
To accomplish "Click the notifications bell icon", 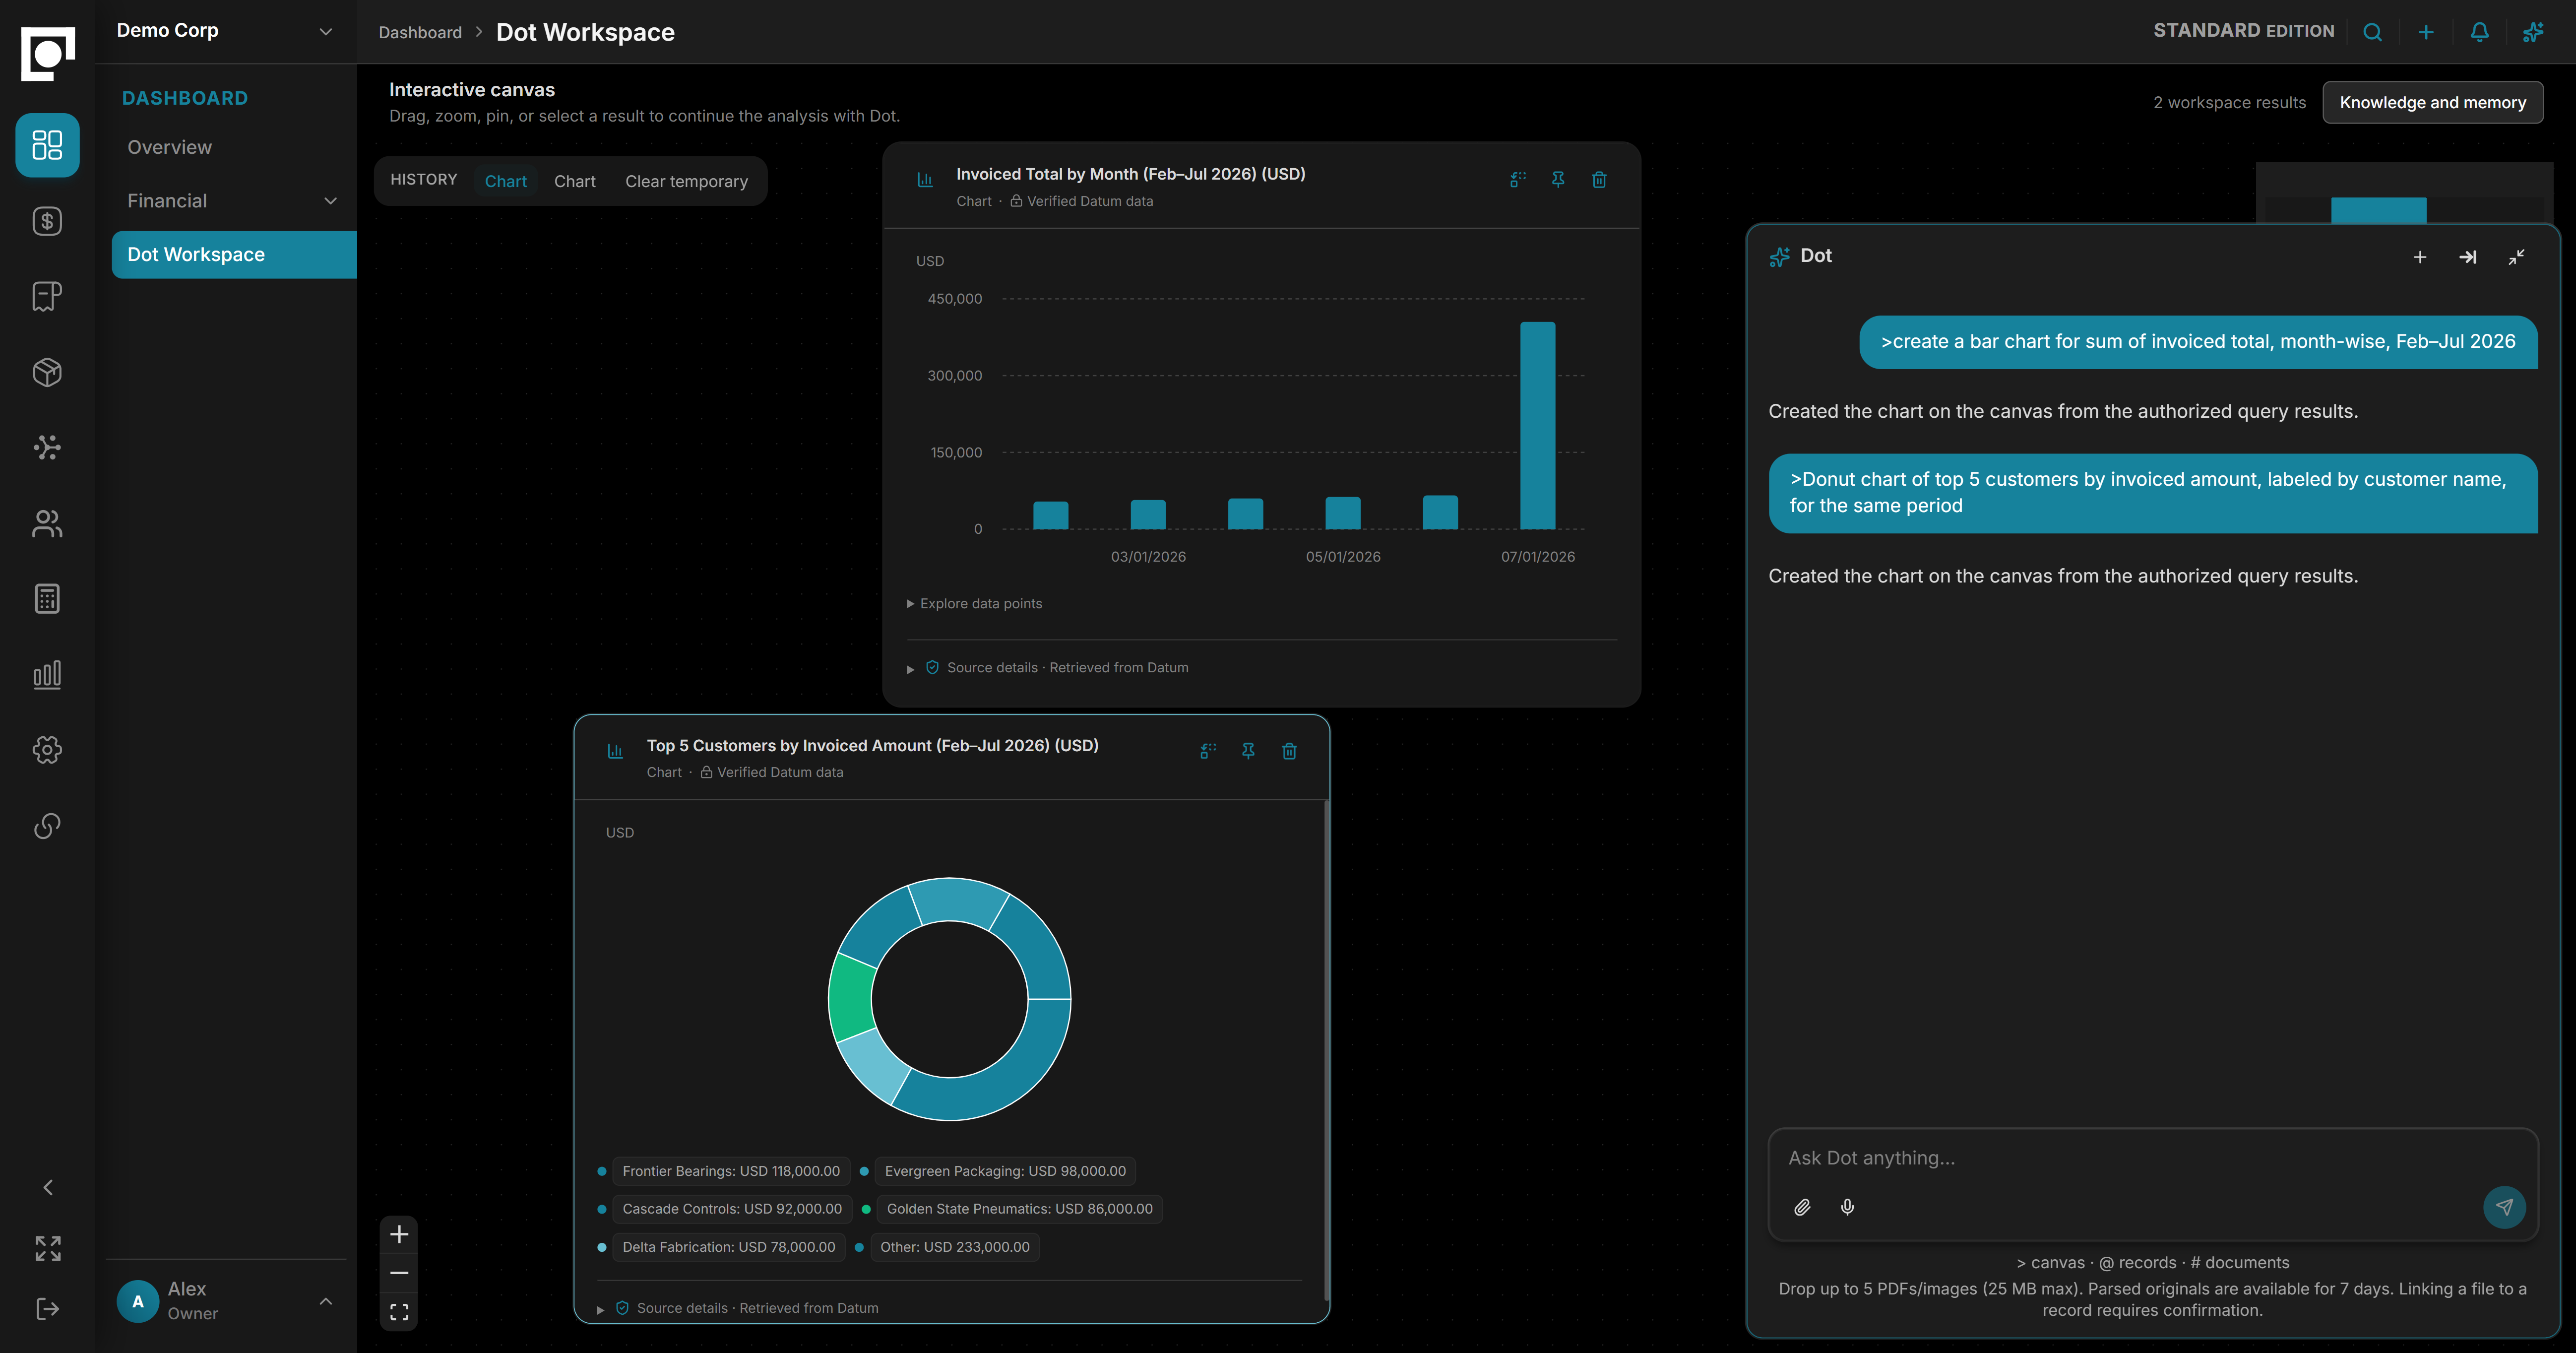I will [2479, 32].
